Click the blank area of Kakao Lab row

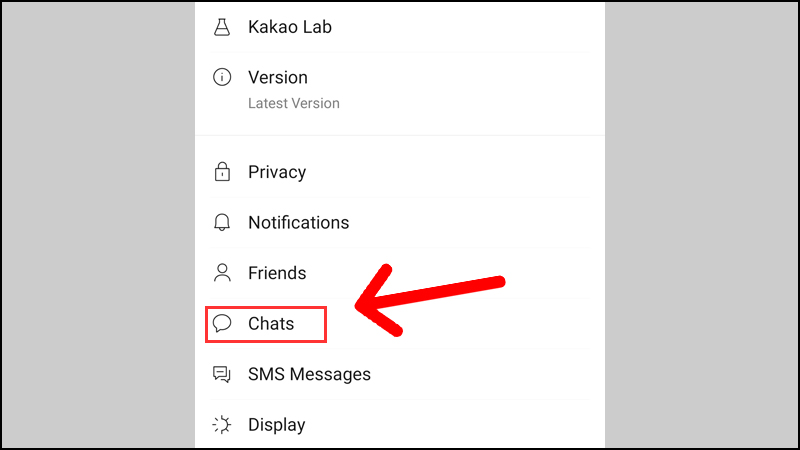click(464, 27)
